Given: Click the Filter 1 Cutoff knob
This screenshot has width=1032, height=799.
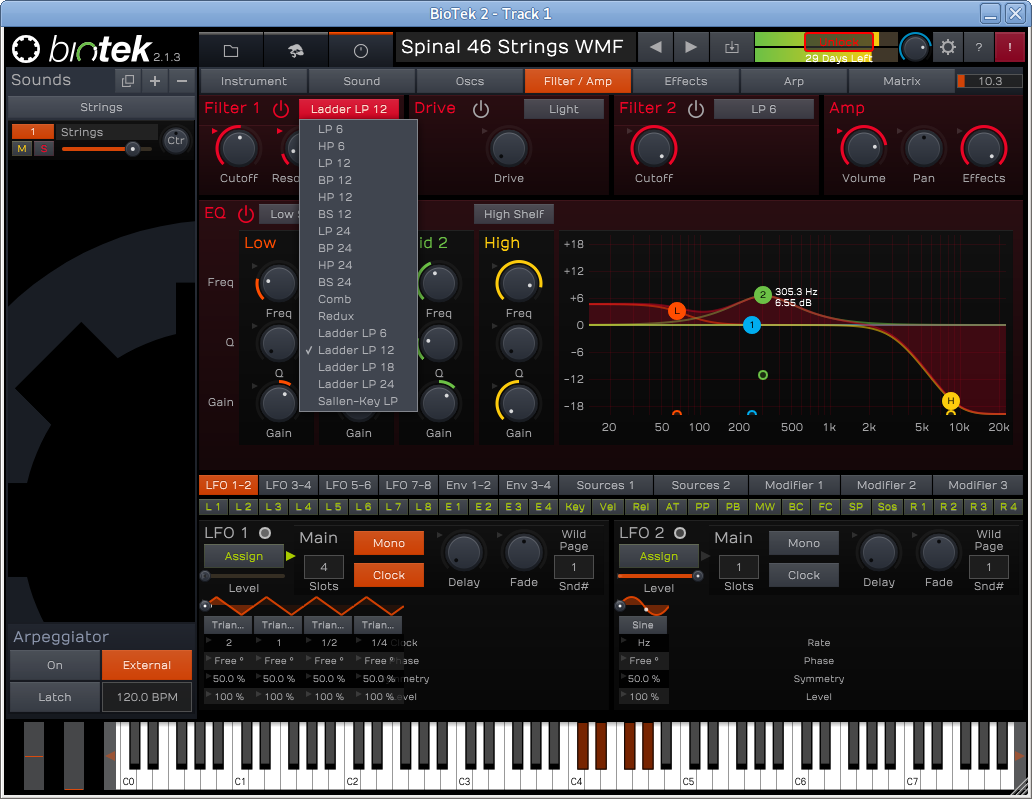Looking at the screenshot, I should tap(238, 148).
